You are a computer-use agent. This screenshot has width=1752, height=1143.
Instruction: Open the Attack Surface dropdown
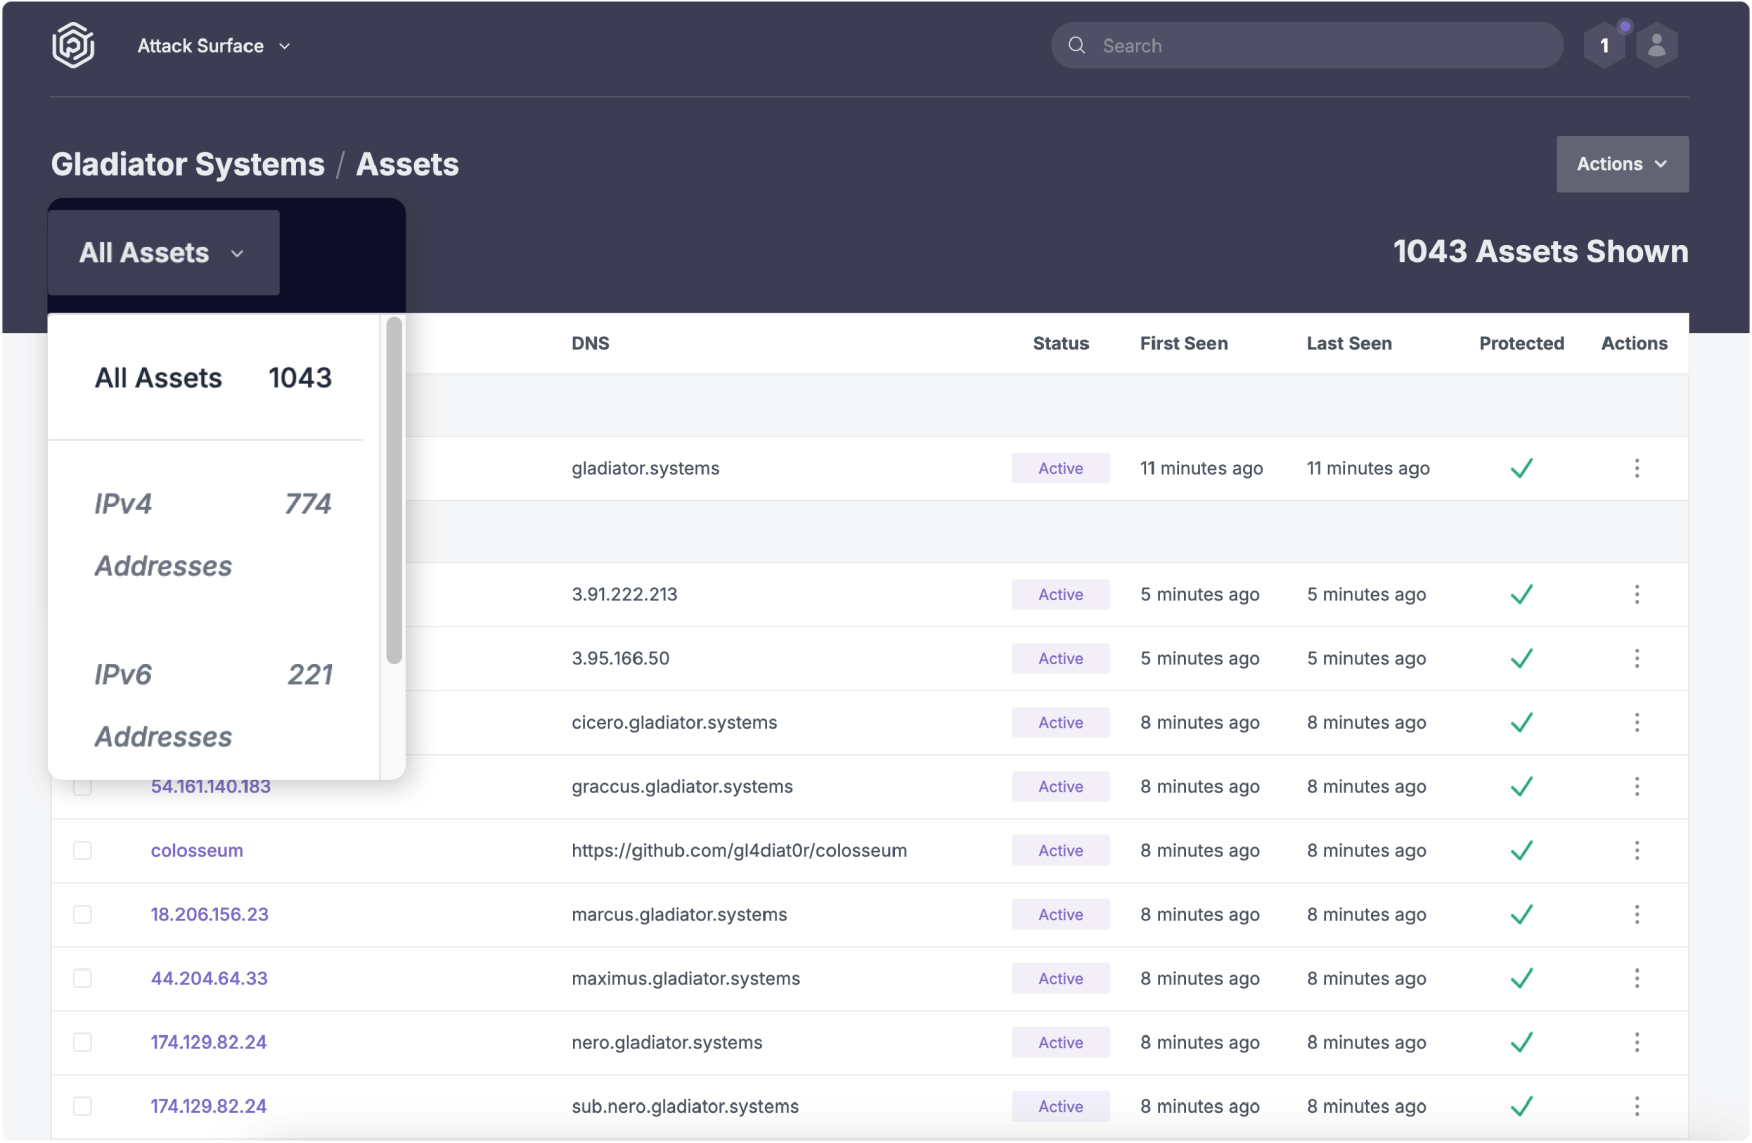[214, 46]
